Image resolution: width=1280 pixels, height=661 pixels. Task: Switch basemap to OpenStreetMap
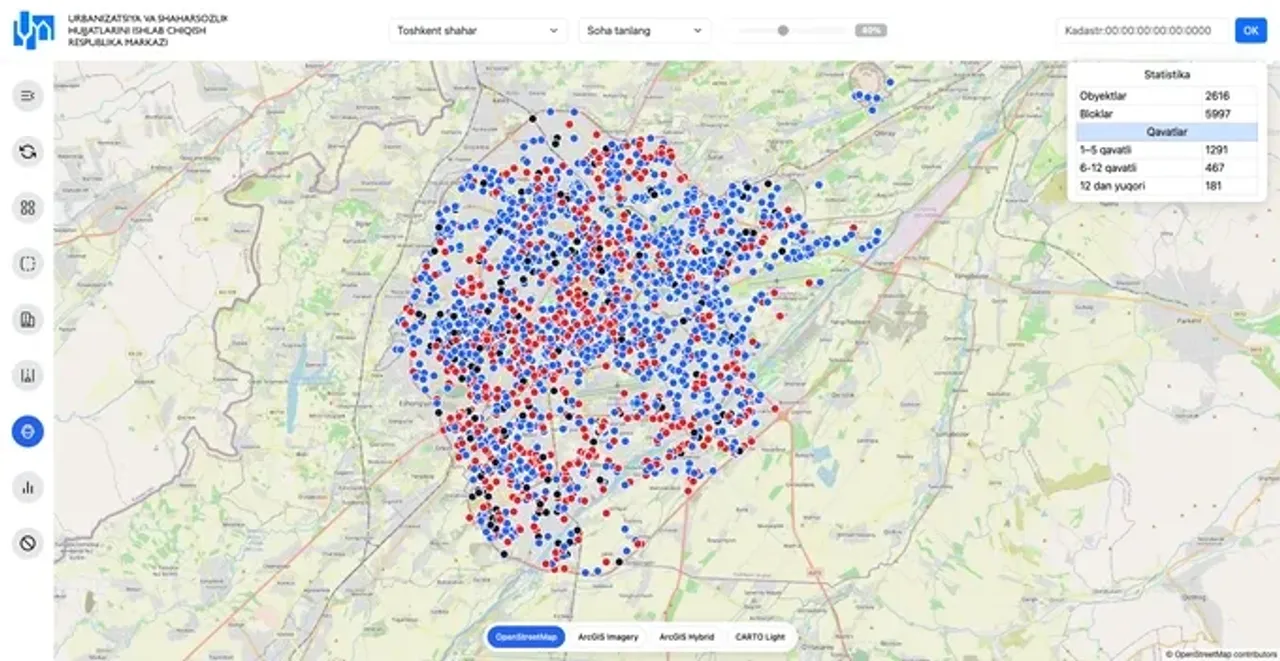click(526, 637)
